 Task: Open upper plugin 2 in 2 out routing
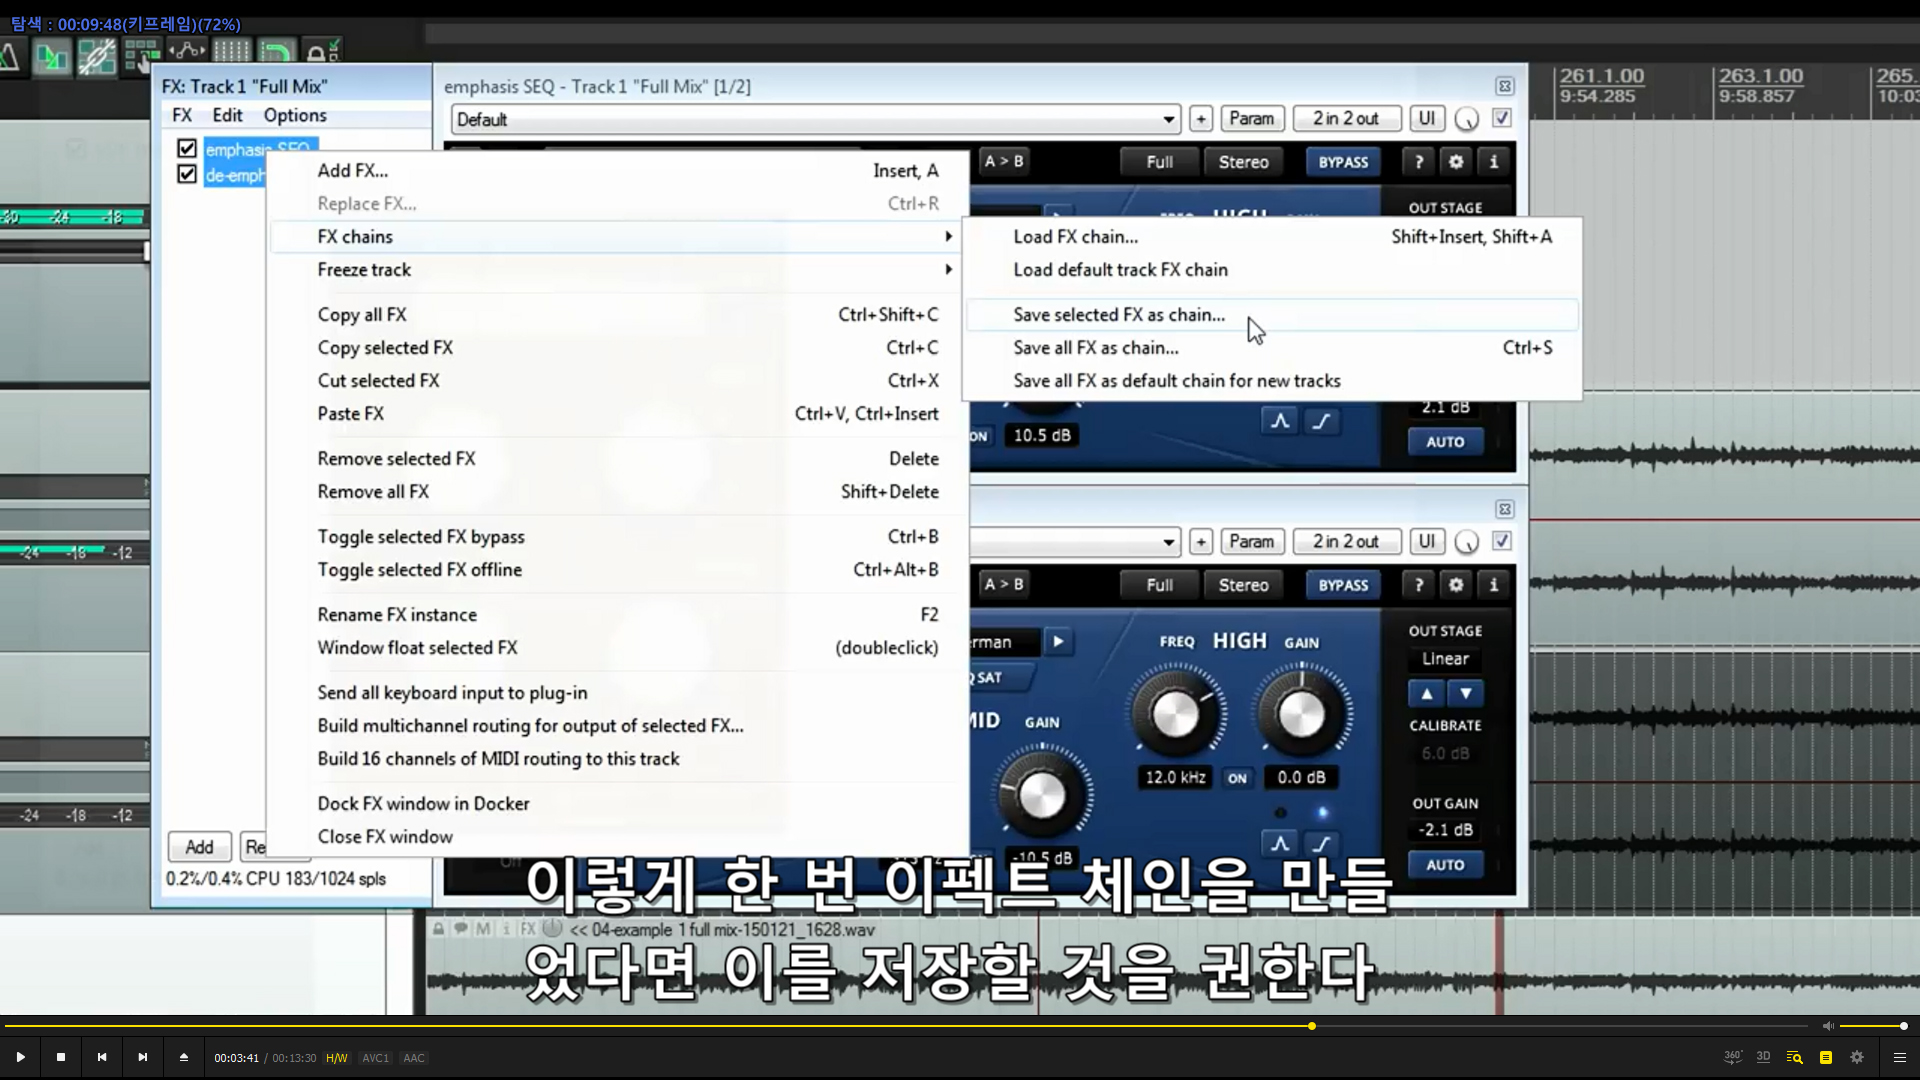pyautogui.click(x=1346, y=118)
